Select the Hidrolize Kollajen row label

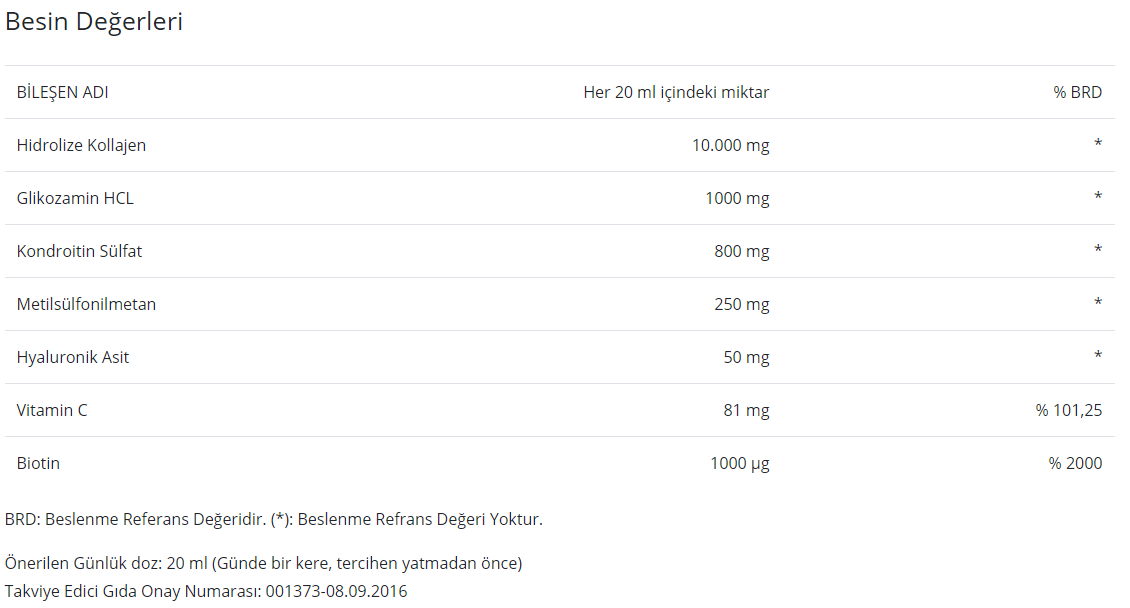[81, 146]
